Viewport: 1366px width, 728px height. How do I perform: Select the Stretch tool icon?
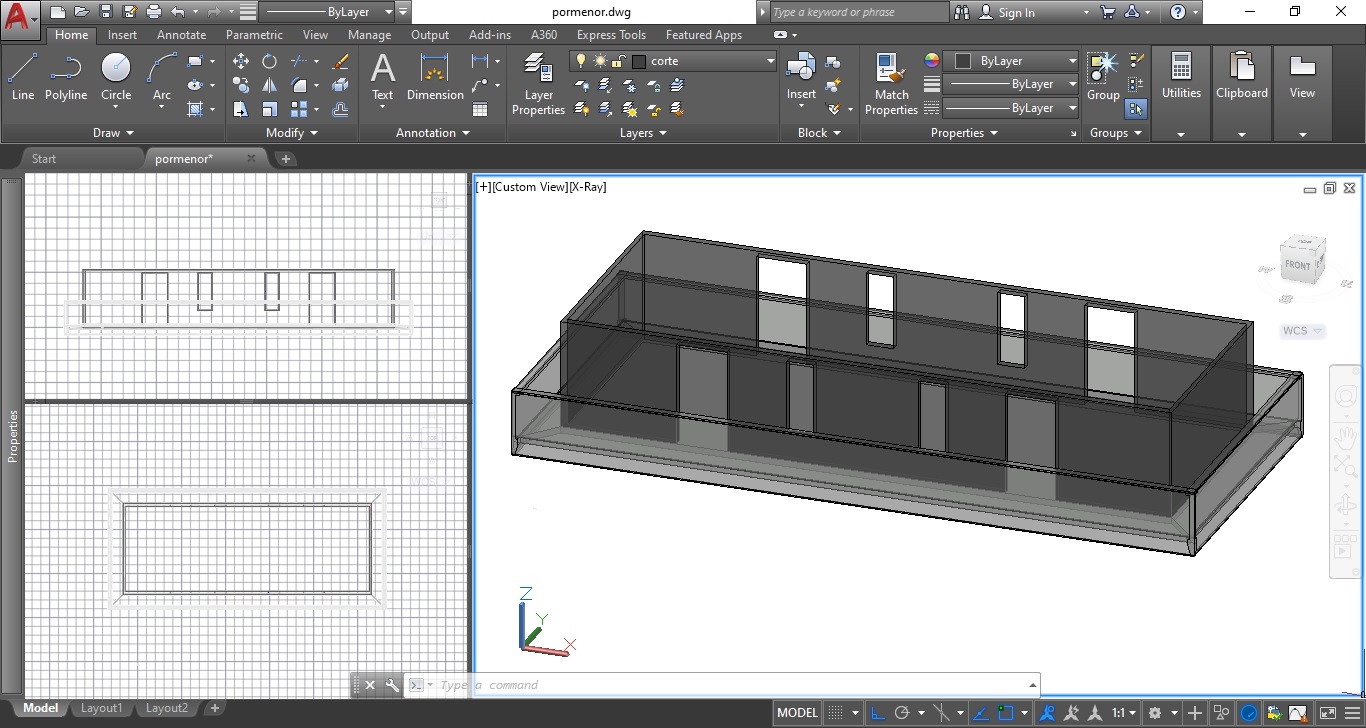click(241, 109)
